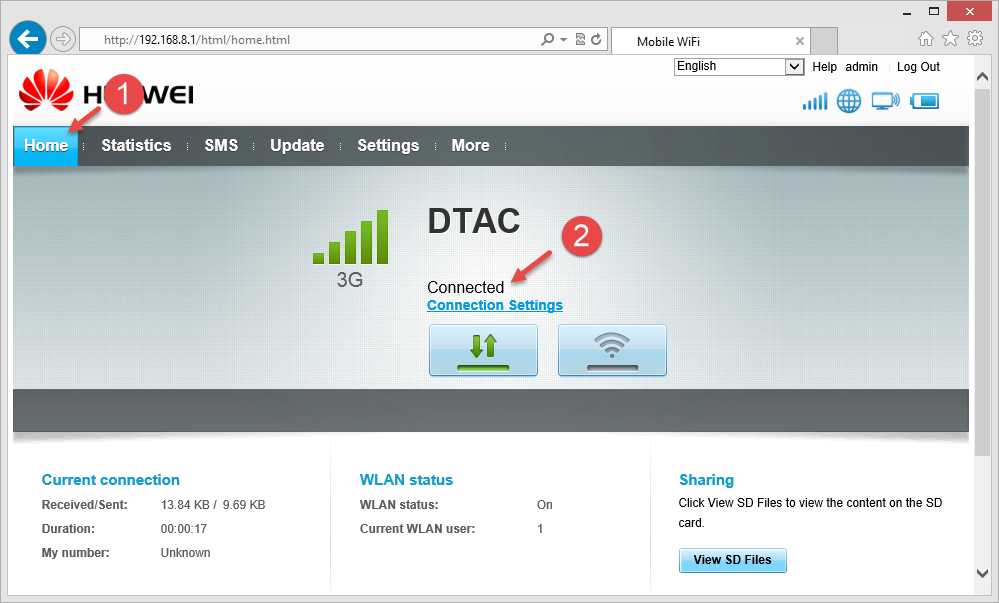The height and width of the screenshot is (603, 999).
Task: Open the English language dropdown
Action: [x=739, y=66]
